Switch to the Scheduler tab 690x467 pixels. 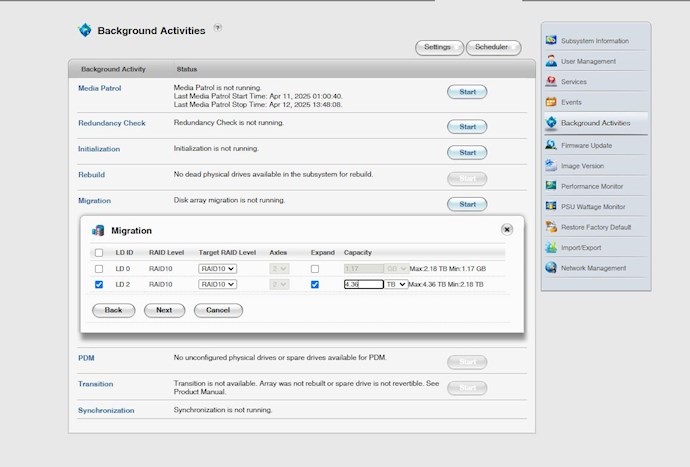pyautogui.click(x=492, y=47)
